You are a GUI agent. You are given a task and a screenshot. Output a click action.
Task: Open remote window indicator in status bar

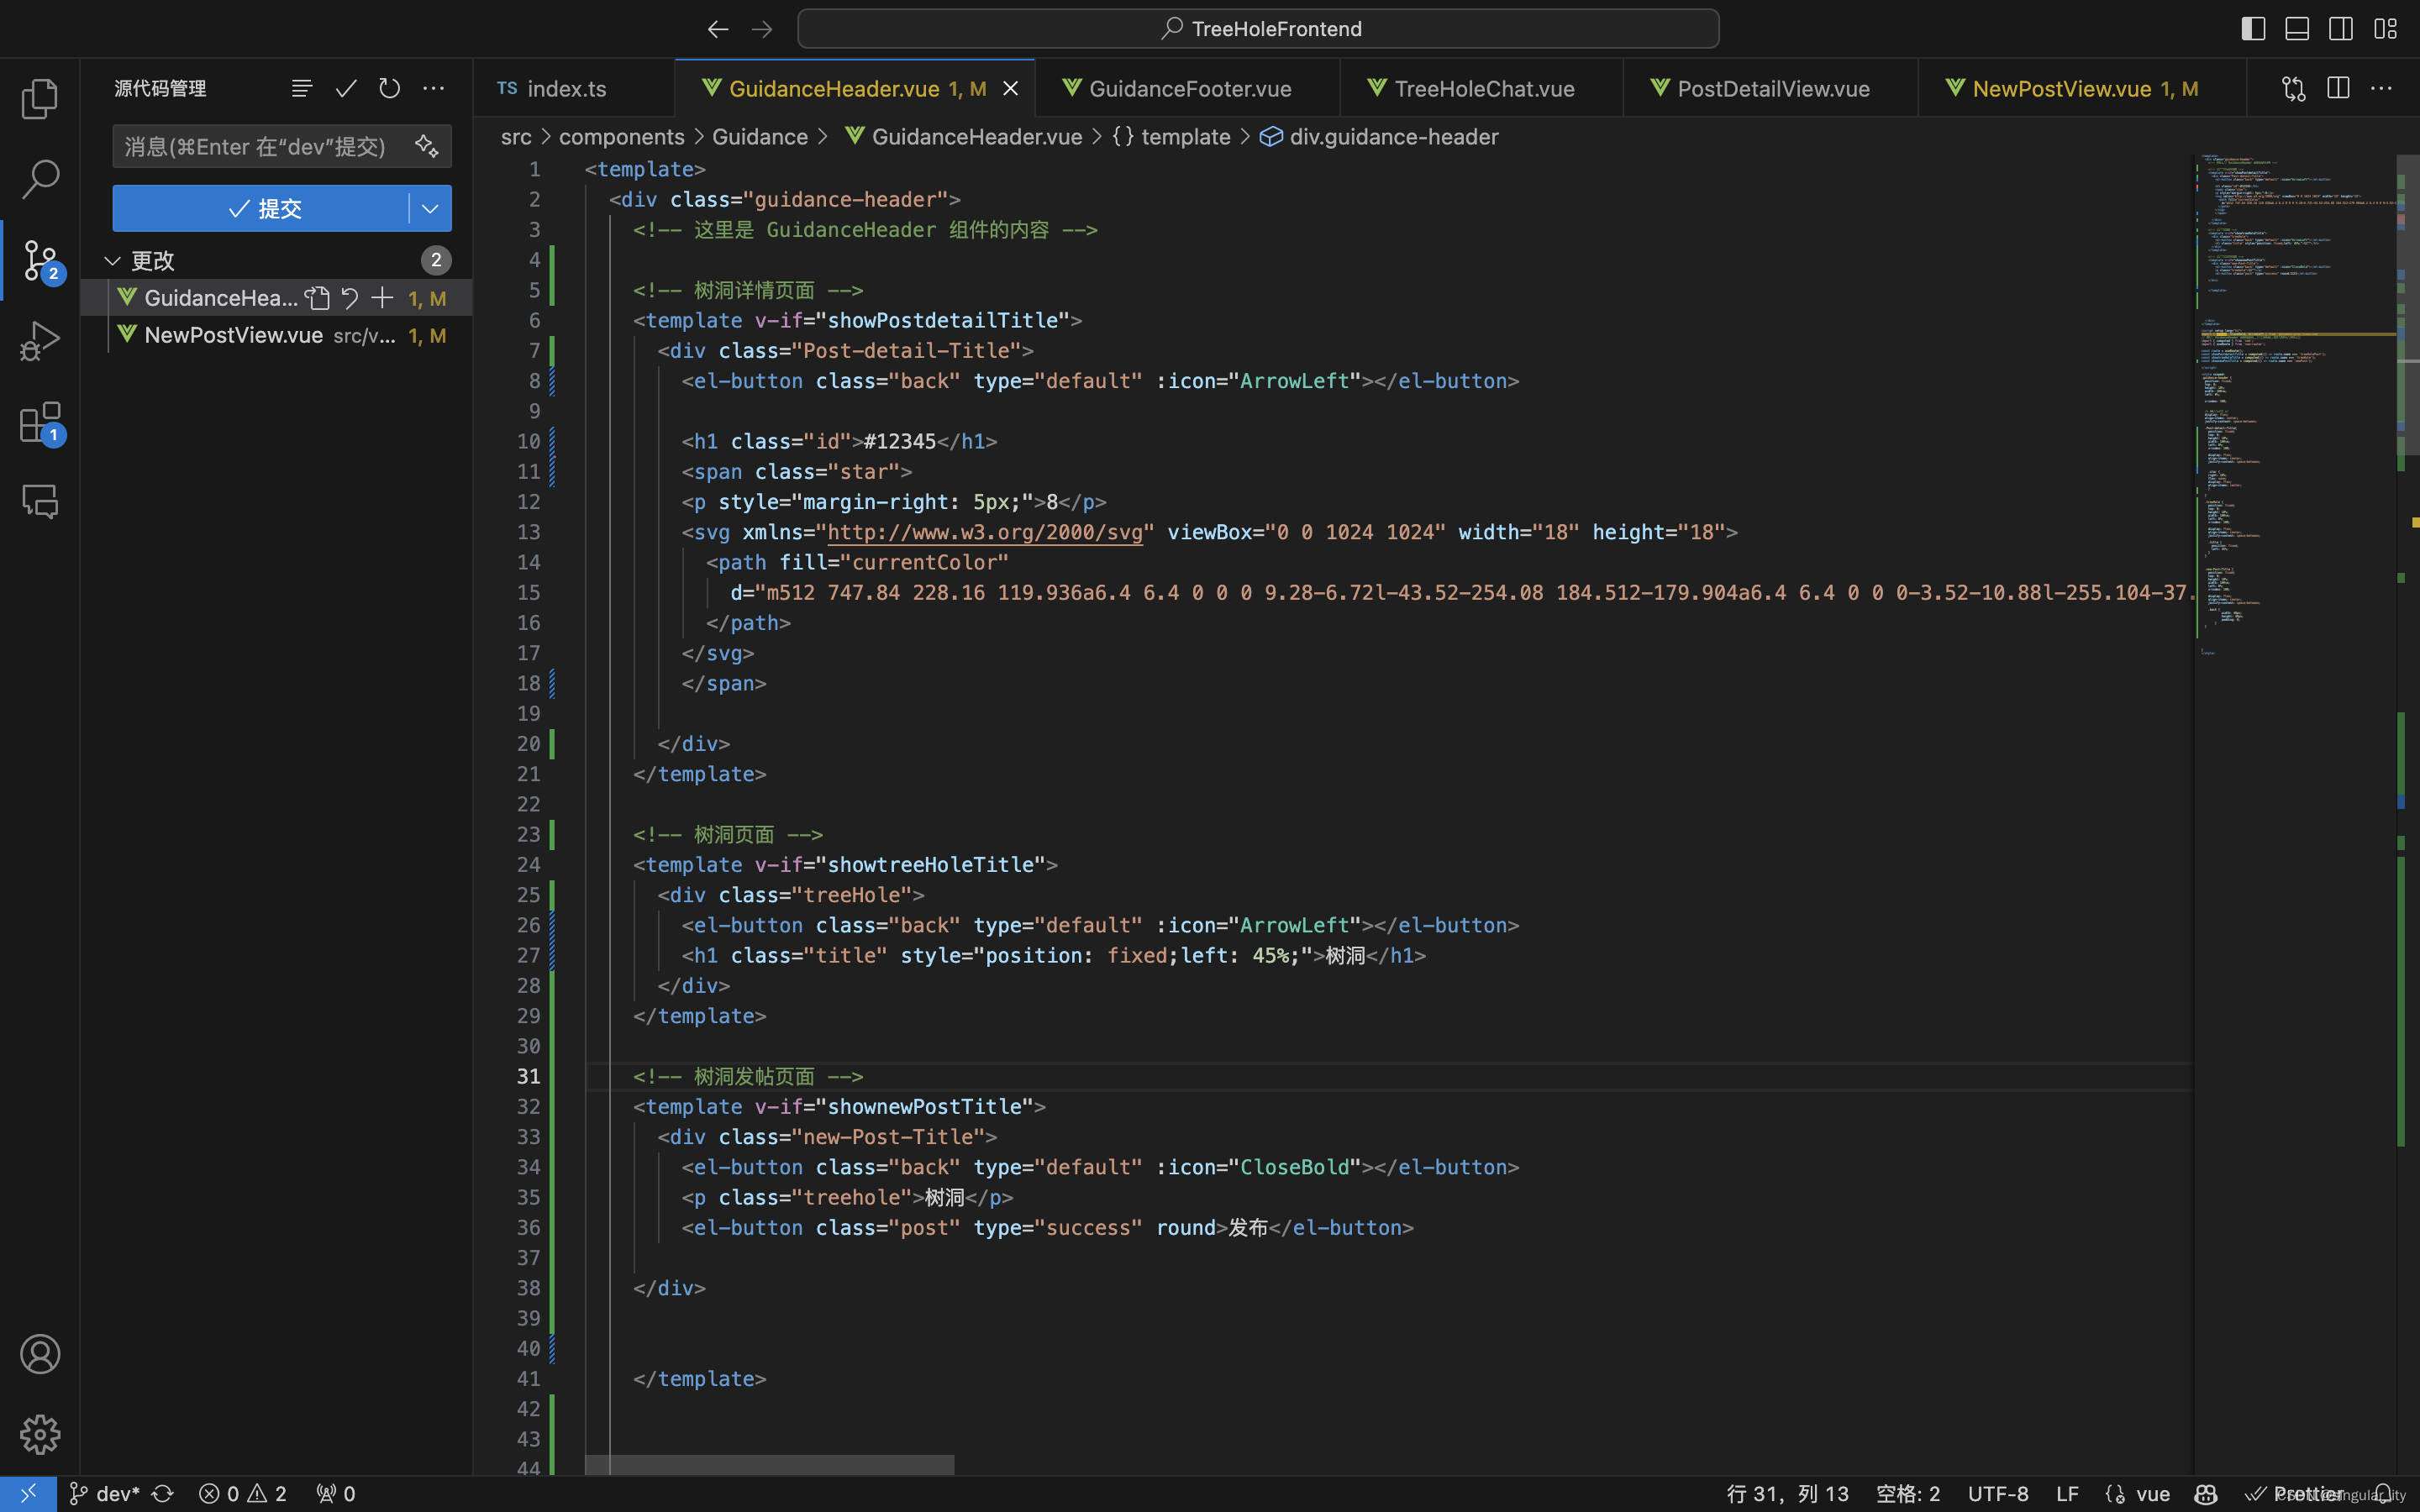[x=28, y=1493]
